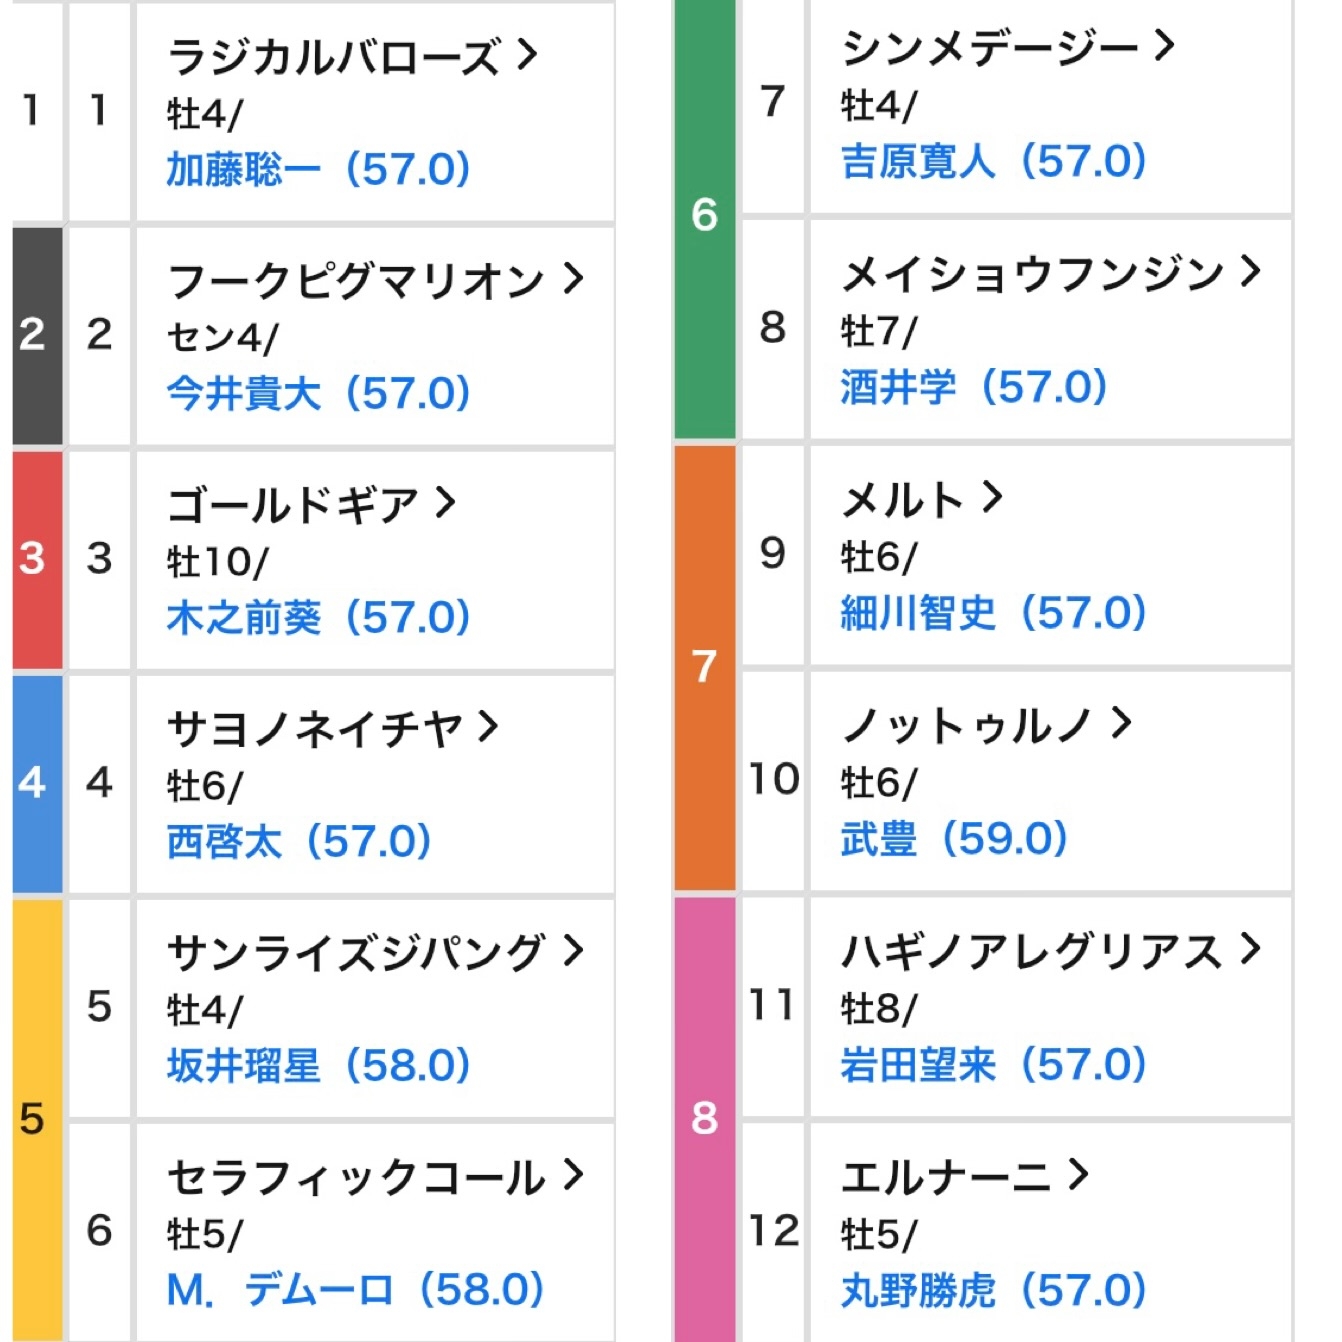Open jockey 坂井瑠星 profile link
The image size is (1342, 1342).
[243, 1065]
